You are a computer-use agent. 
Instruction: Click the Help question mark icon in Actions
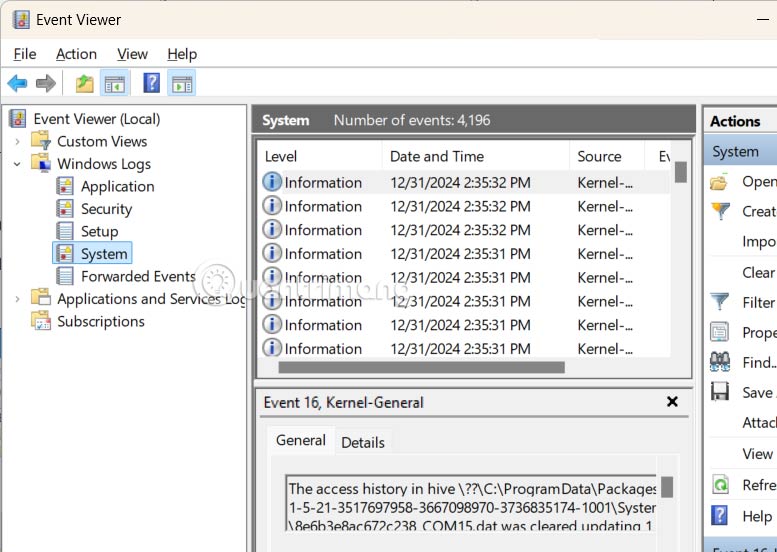pos(719,515)
